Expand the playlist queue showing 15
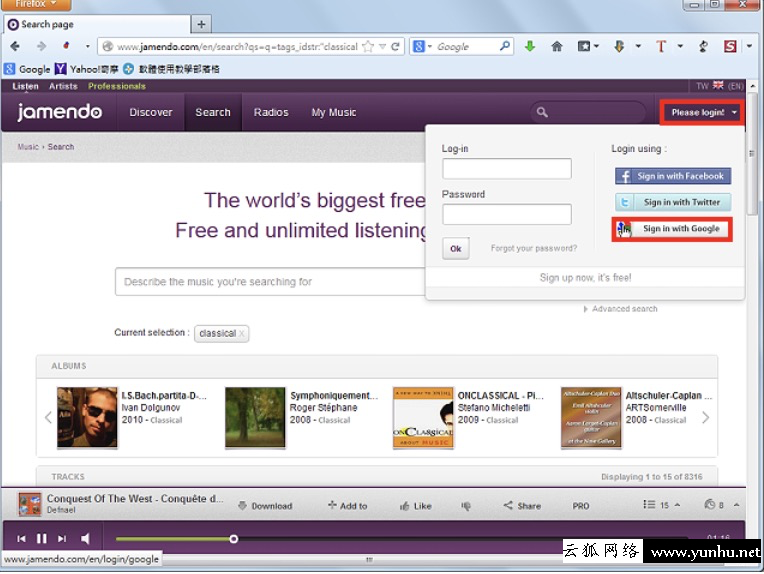Viewport: 764px width, 574px height. click(x=661, y=505)
